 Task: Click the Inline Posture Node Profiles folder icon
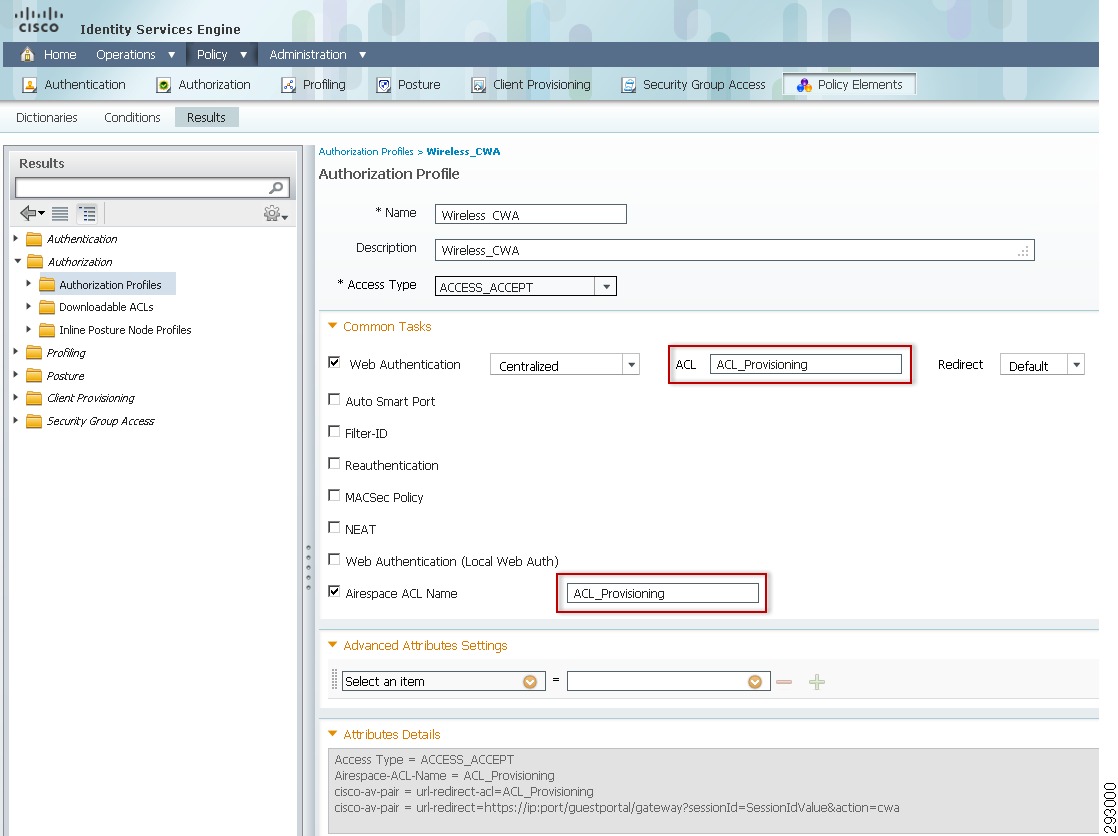tap(47, 330)
